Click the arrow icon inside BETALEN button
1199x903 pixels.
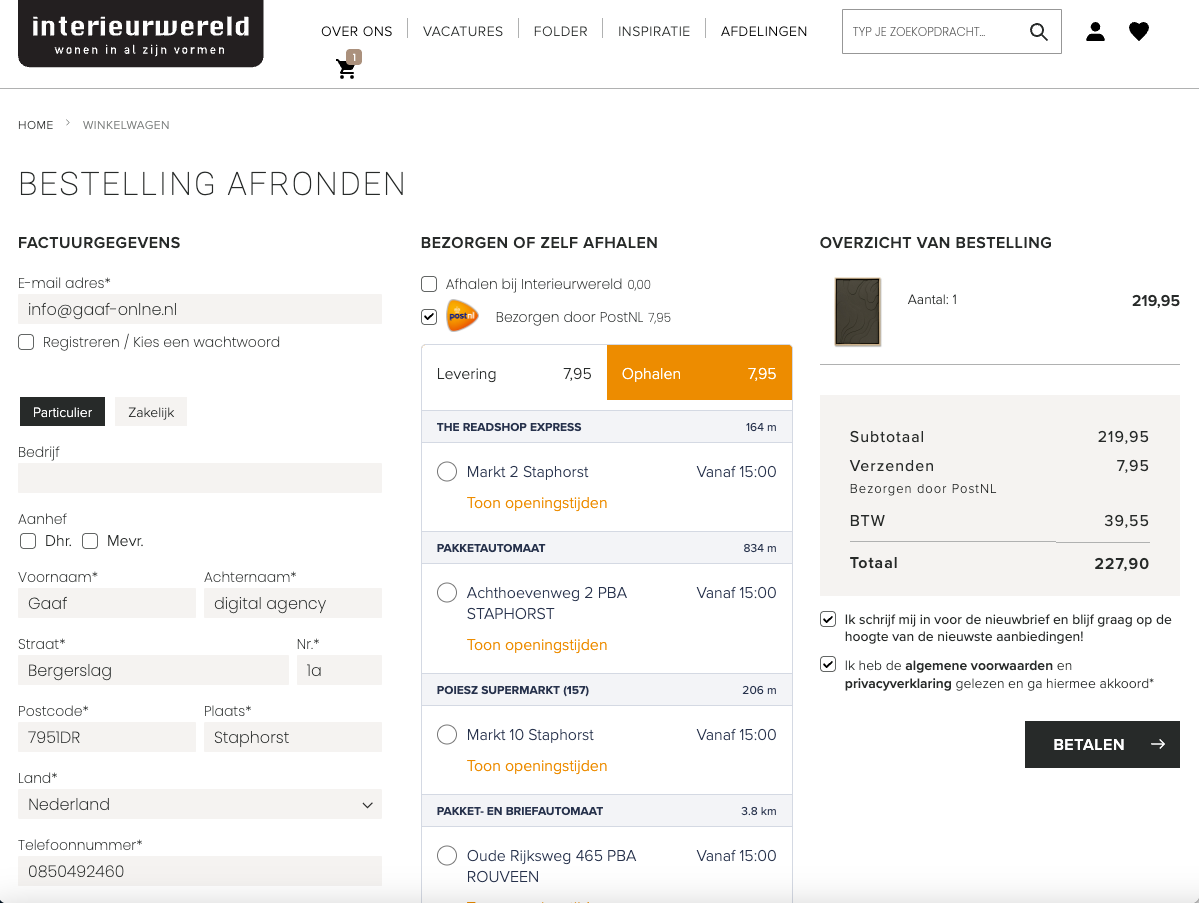pyautogui.click(x=1157, y=744)
